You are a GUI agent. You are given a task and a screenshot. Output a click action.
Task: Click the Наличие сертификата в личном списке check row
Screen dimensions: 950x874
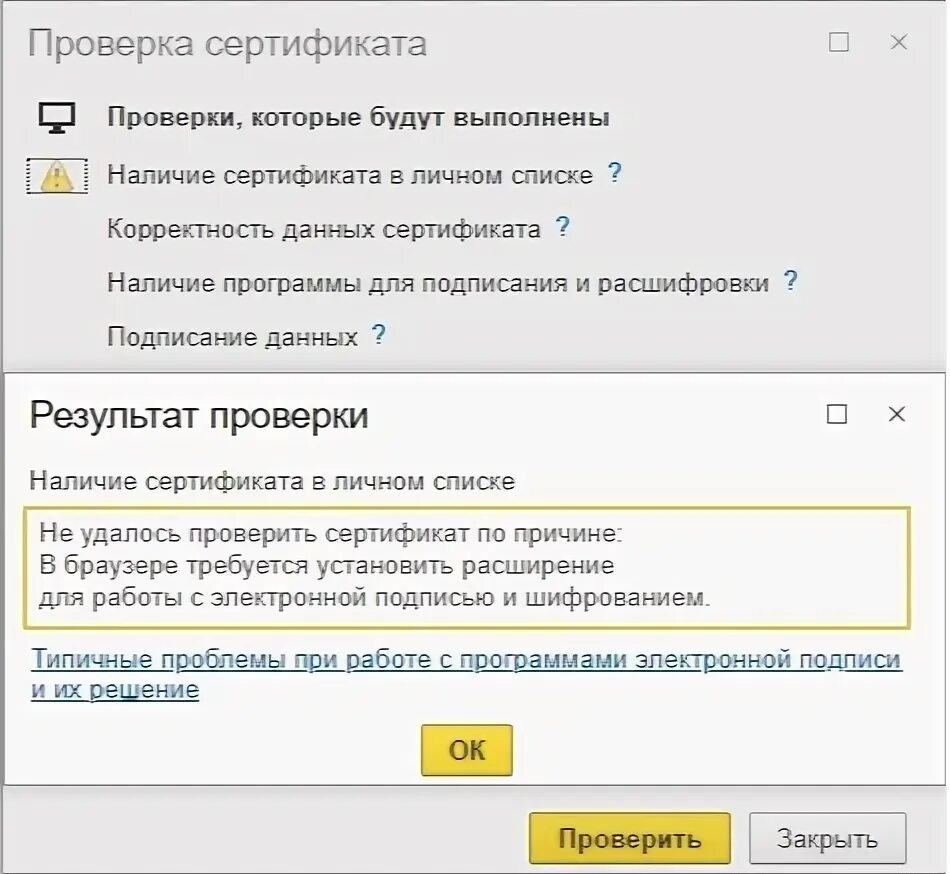[350, 176]
